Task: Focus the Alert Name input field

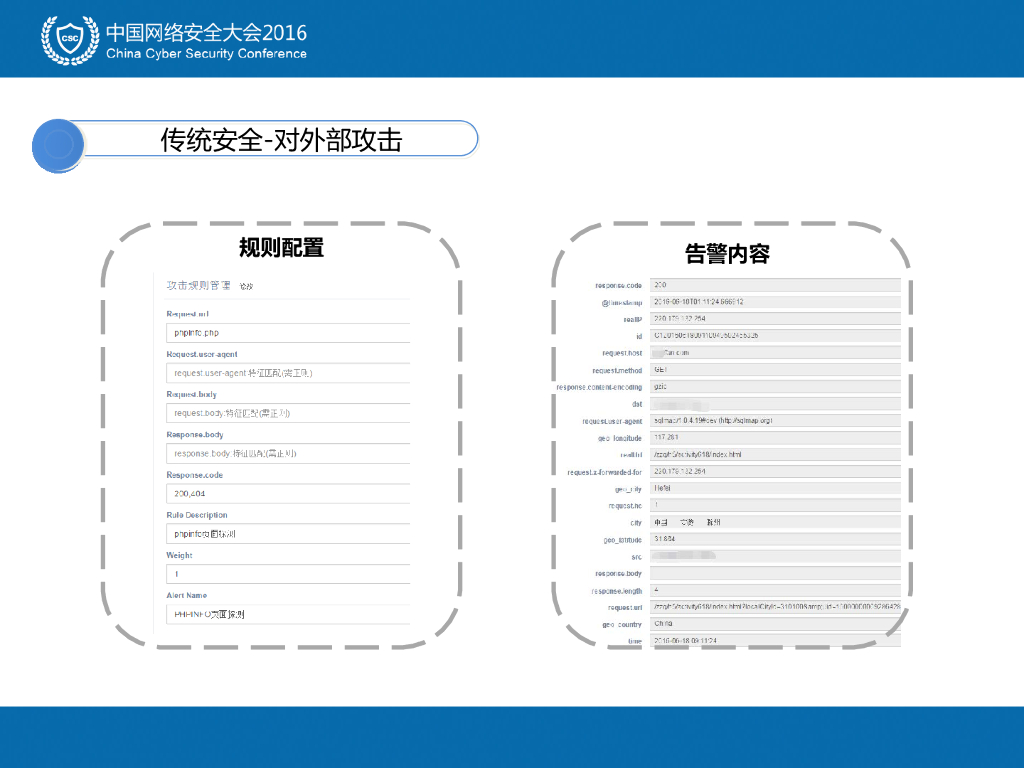Action: 288,614
